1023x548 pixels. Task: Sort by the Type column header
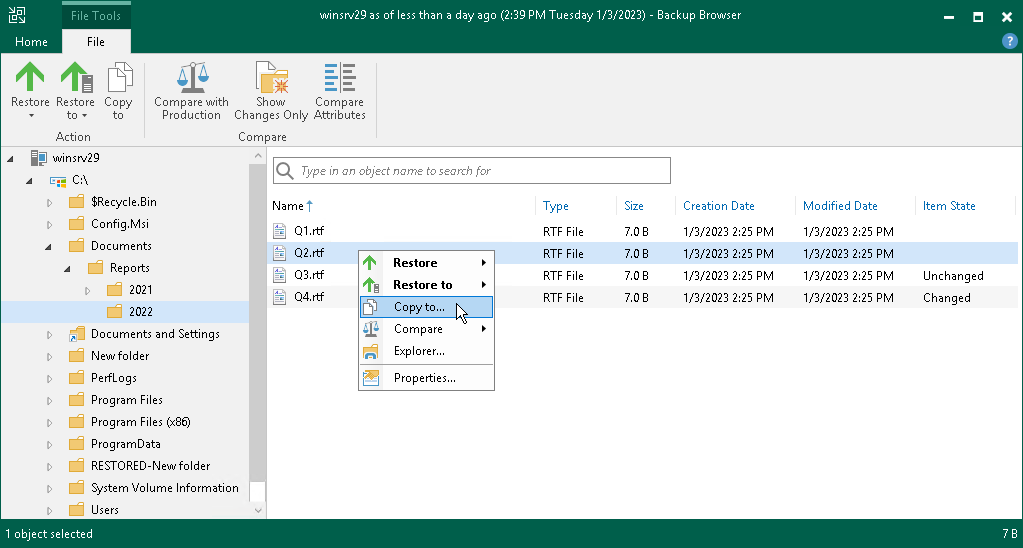[x=556, y=206]
